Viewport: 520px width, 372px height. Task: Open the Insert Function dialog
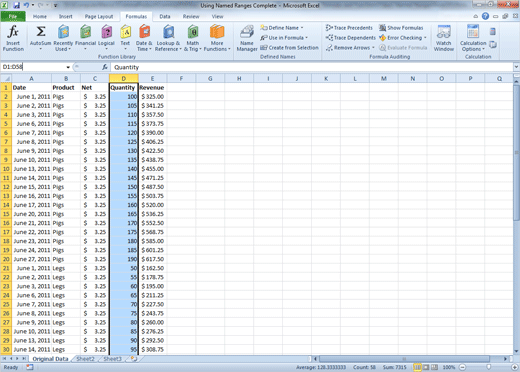[x=13, y=38]
